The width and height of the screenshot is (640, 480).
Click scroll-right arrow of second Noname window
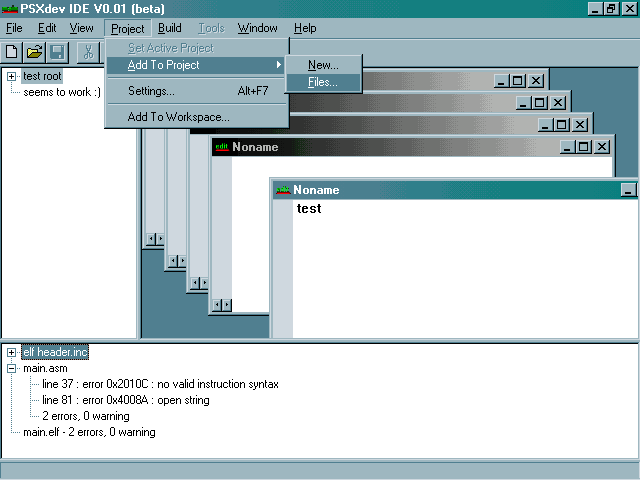click(227, 304)
